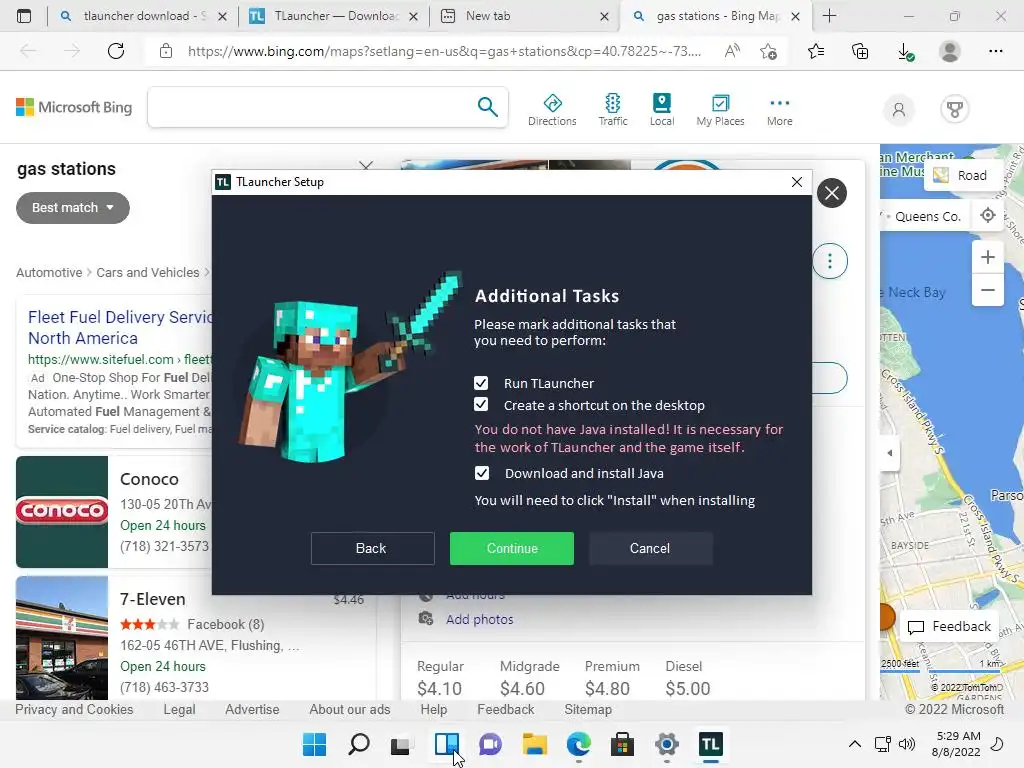The width and height of the screenshot is (1024, 768).
Task: Select the Automotive breadcrumb
Action: tap(49, 272)
